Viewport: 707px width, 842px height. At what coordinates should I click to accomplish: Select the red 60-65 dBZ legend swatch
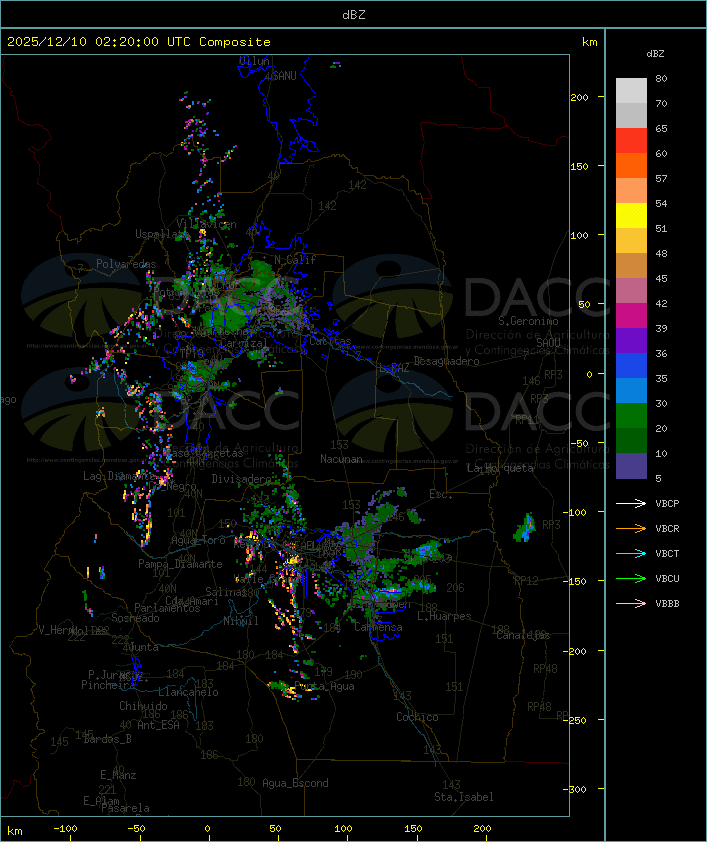pyautogui.click(x=631, y=141)
